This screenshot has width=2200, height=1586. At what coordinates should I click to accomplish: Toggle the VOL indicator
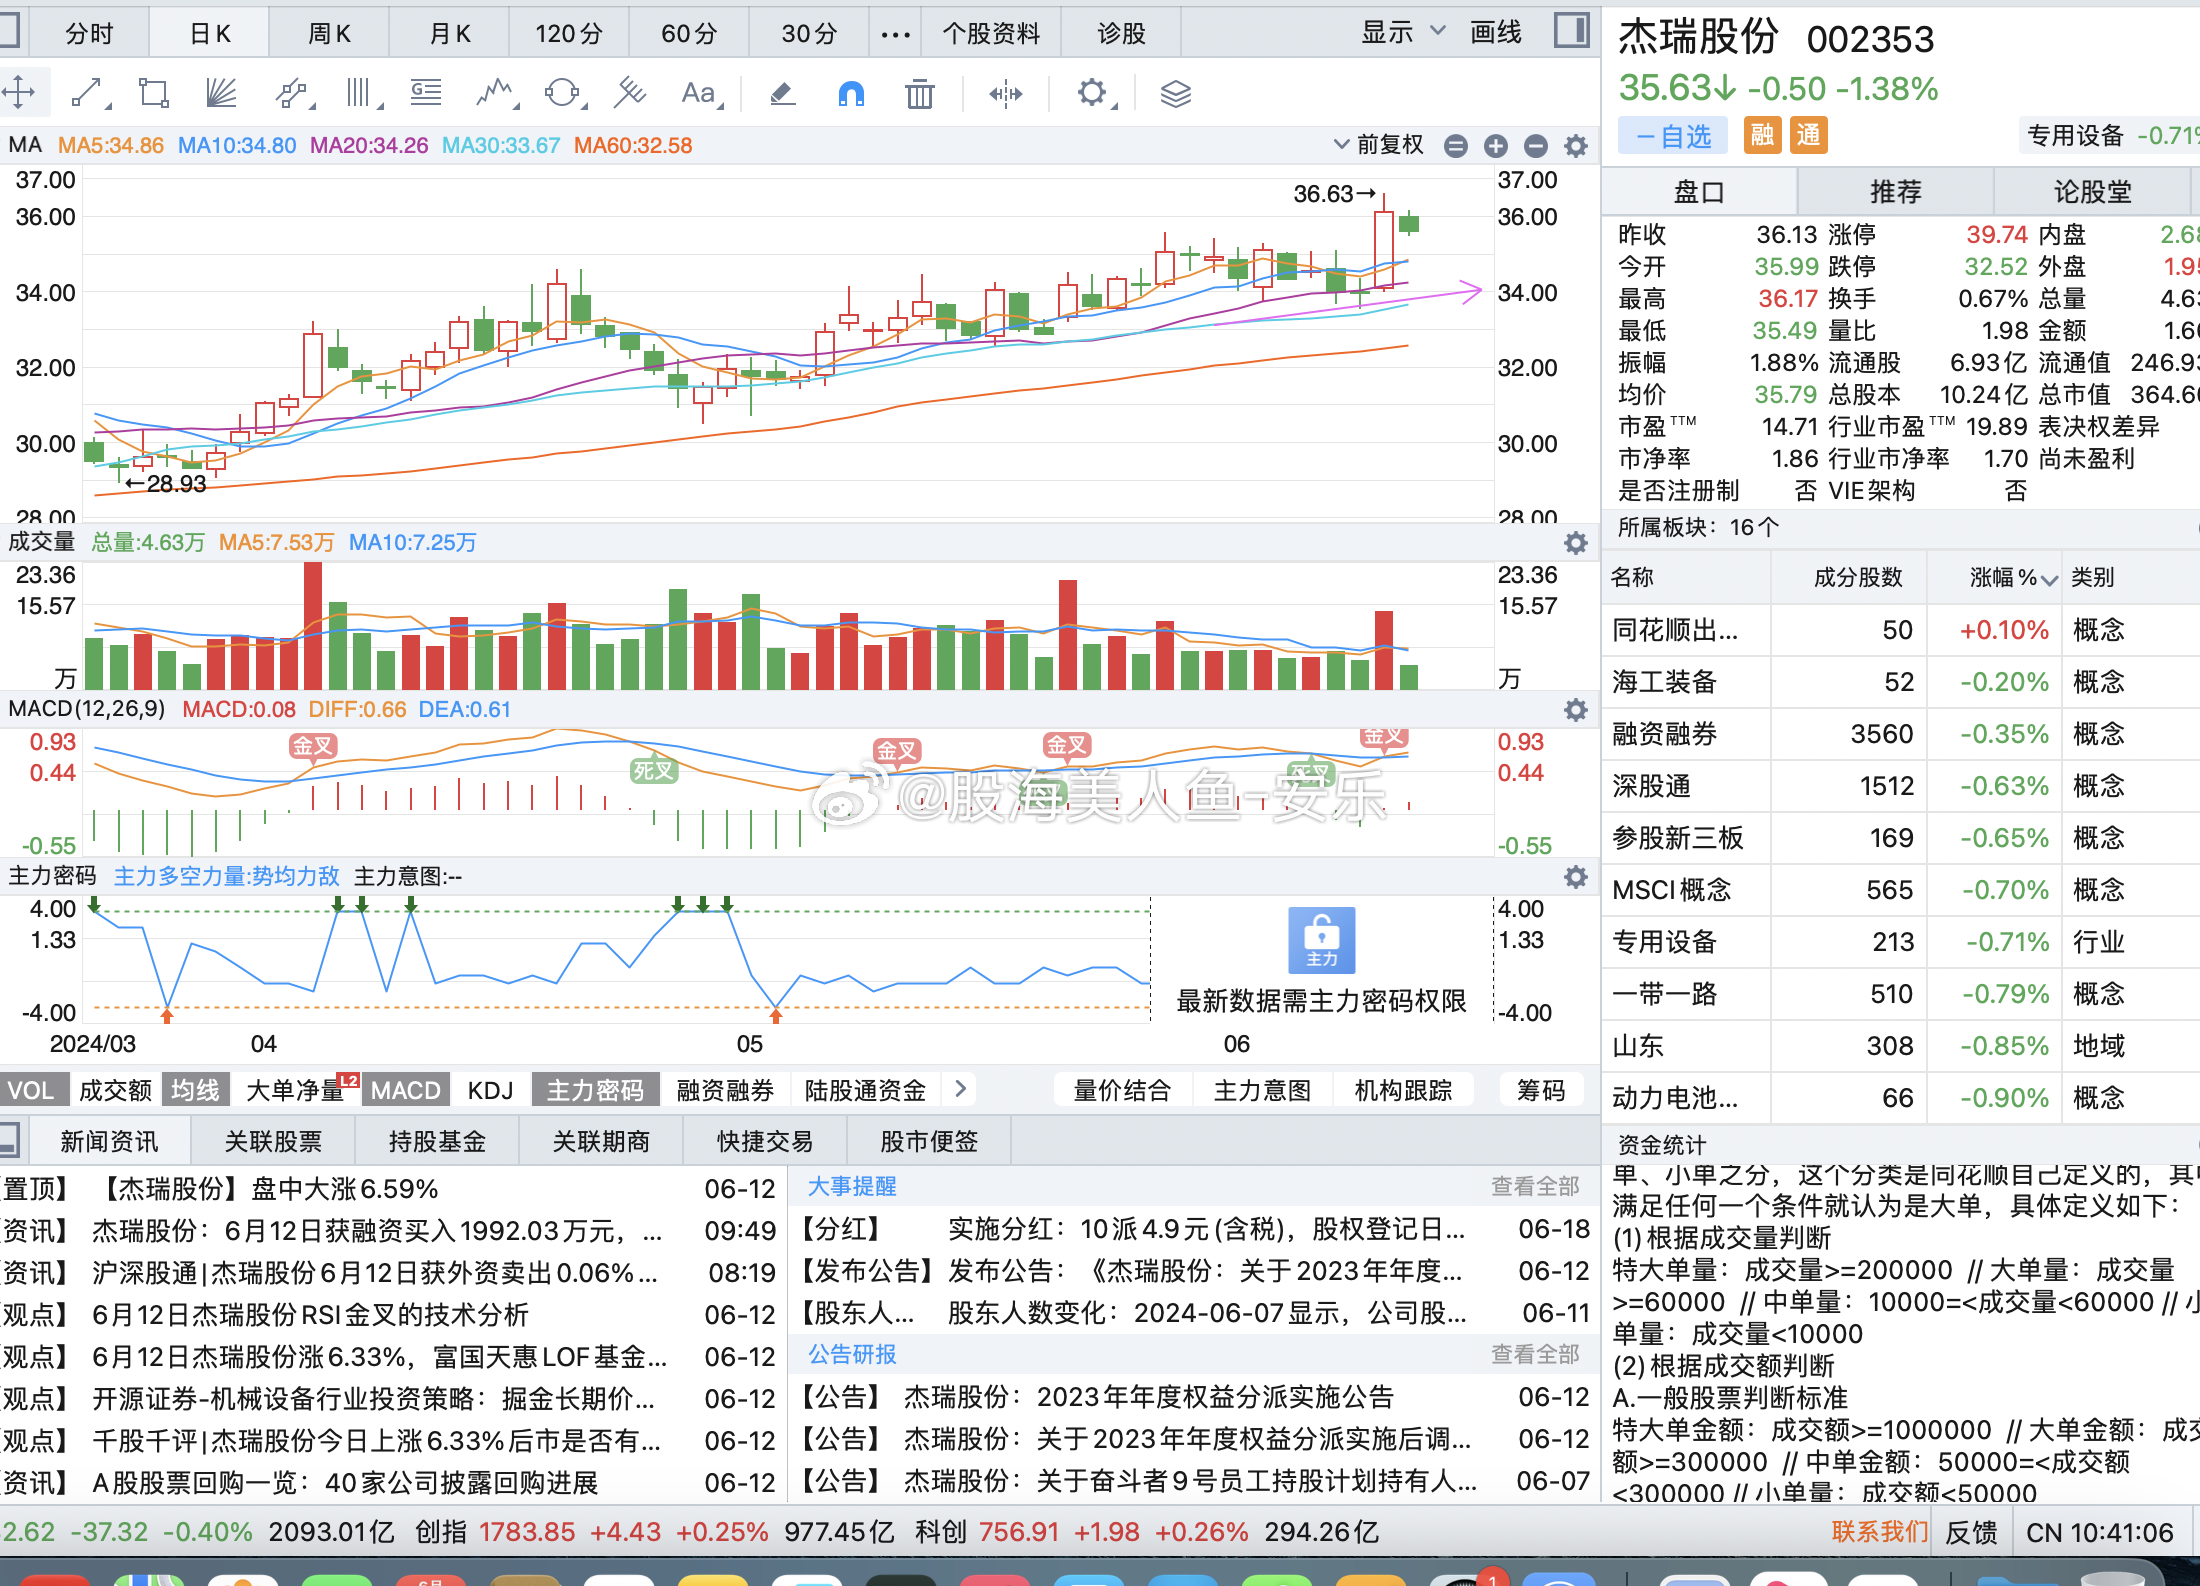click(32, 1090)
